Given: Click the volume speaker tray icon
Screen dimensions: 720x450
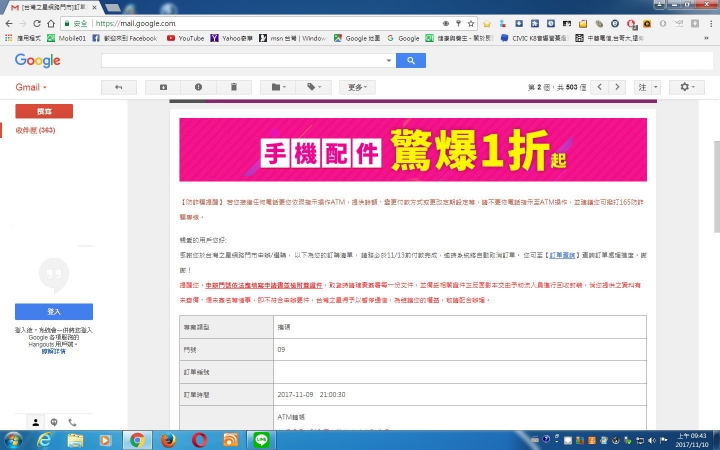Looking at the screenshot, I should (x=652, y=440).
